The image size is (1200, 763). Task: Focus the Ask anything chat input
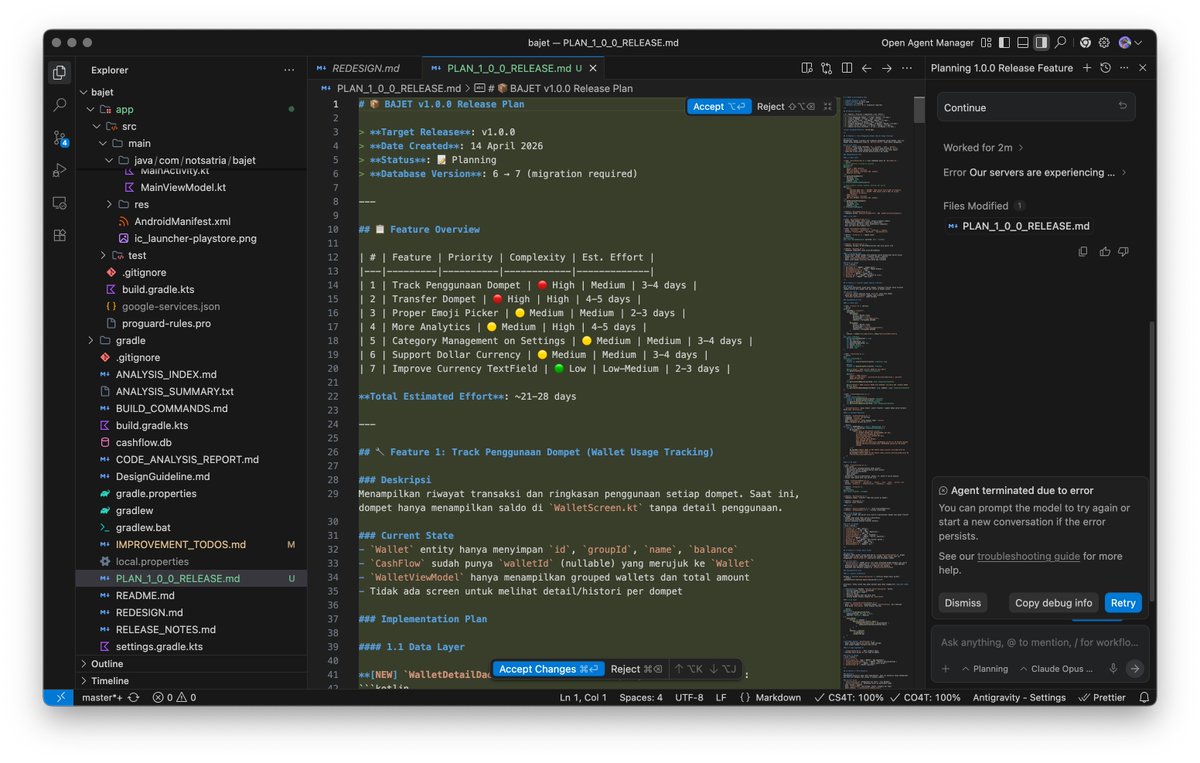coord(1040,642)
